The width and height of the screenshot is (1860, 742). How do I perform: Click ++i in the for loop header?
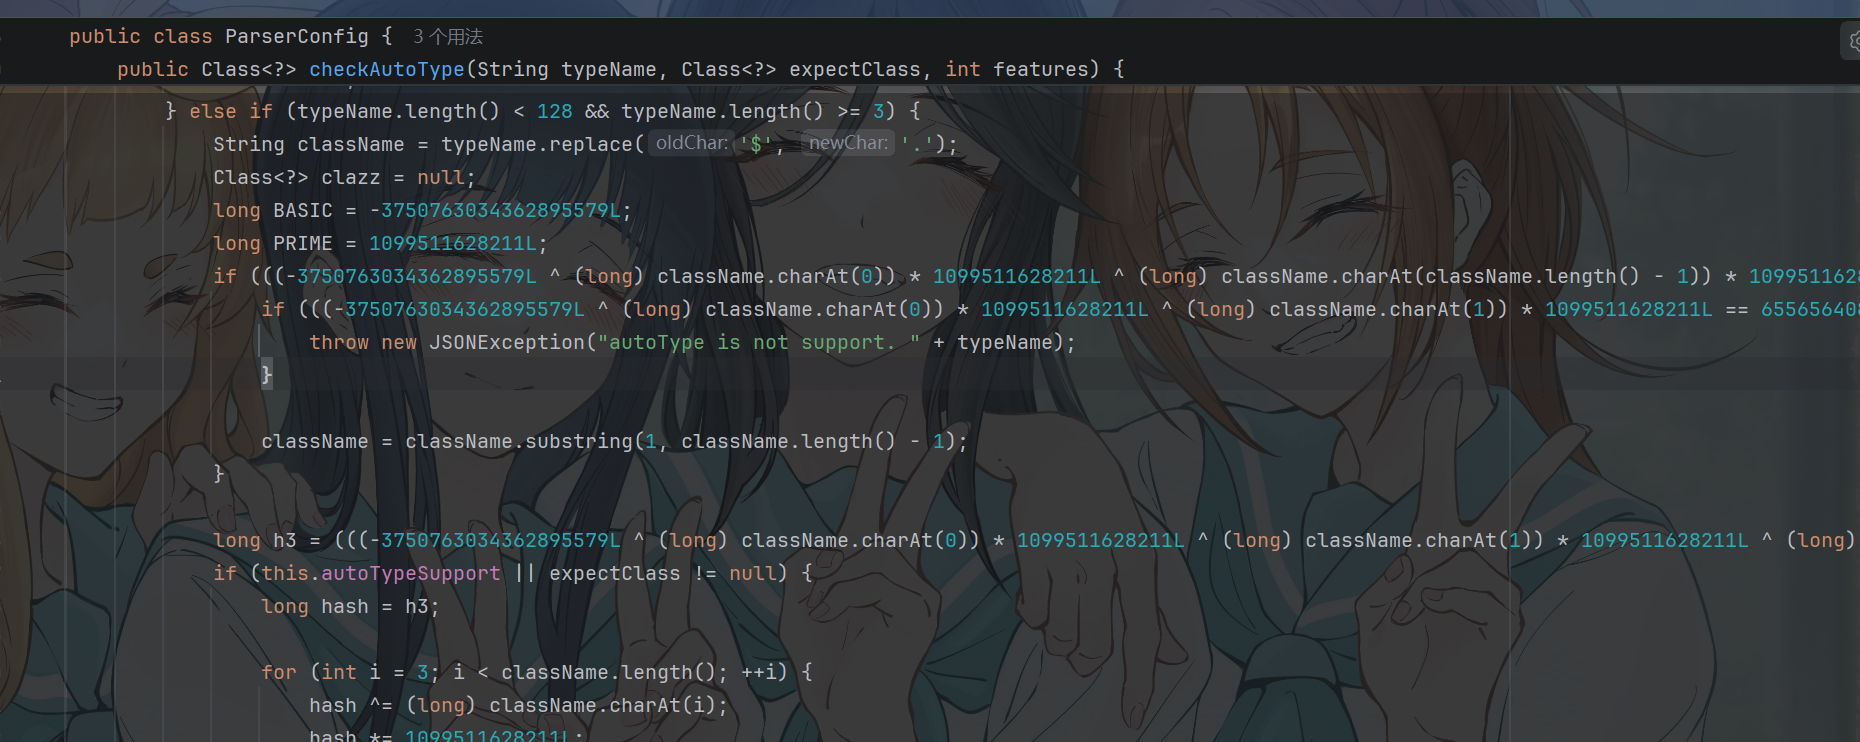point(759,673)
